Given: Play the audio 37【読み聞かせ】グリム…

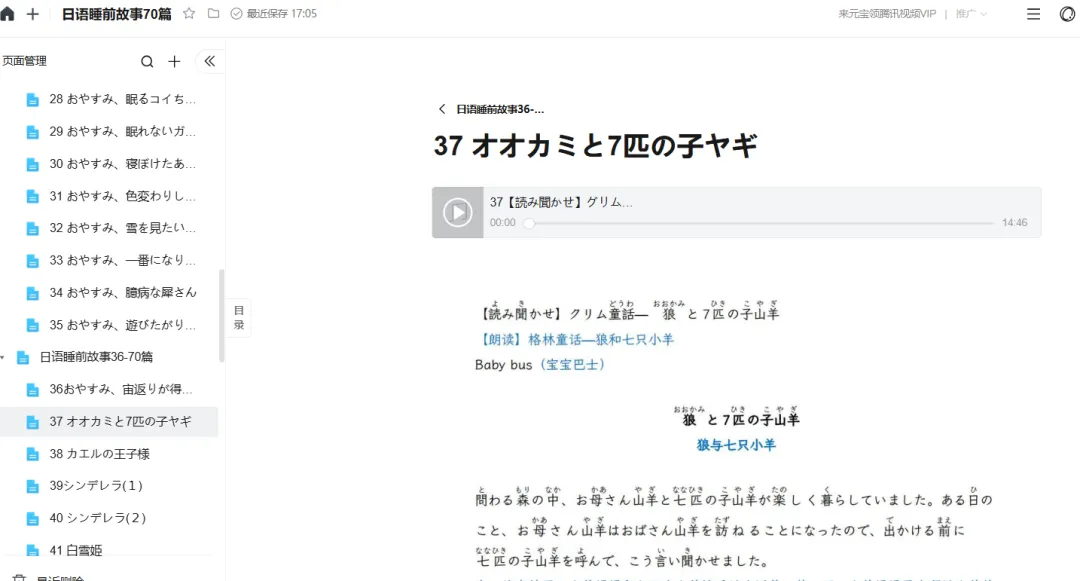Looking at the screenshot, I should point(457,213).
